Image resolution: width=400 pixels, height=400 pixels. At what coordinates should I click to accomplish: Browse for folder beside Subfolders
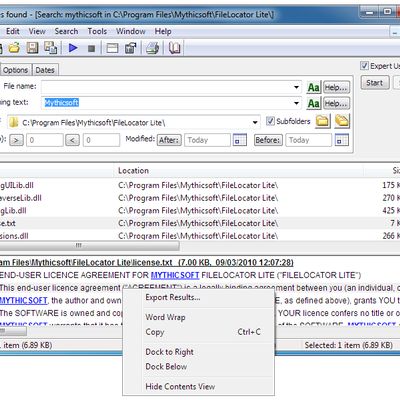coord(323,121)
